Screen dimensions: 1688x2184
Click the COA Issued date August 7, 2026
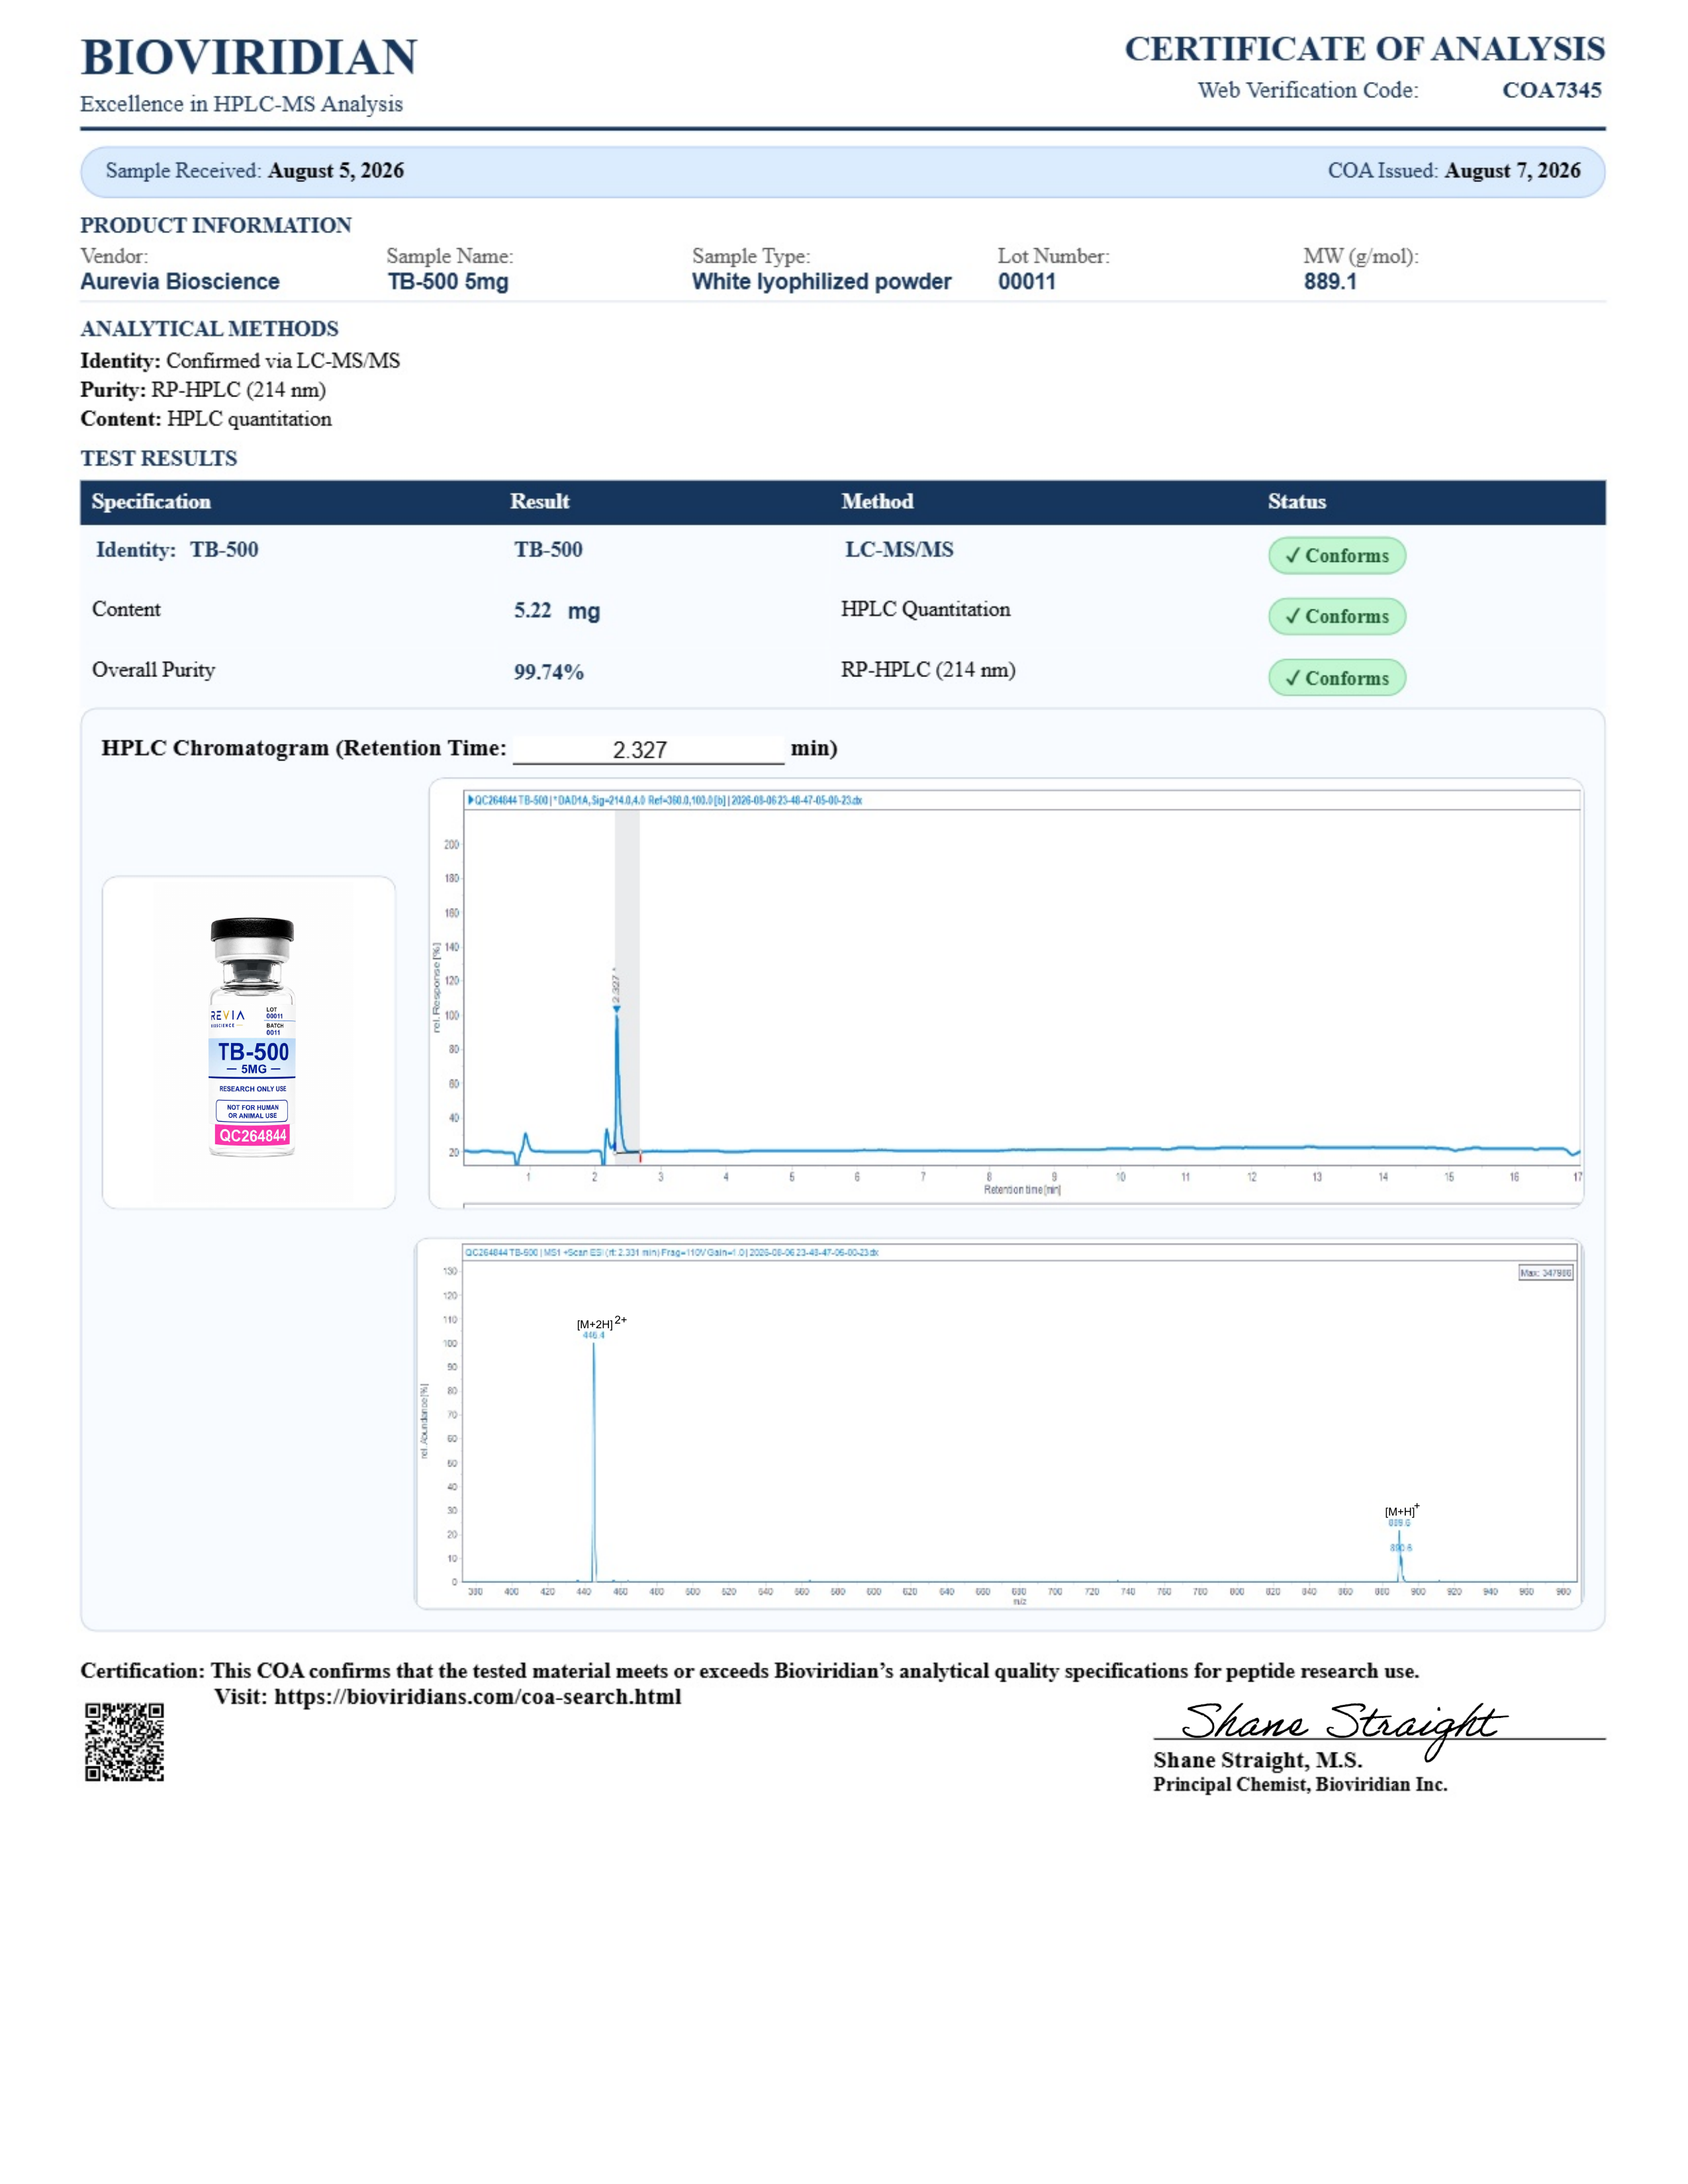(x=1513, y=171)
